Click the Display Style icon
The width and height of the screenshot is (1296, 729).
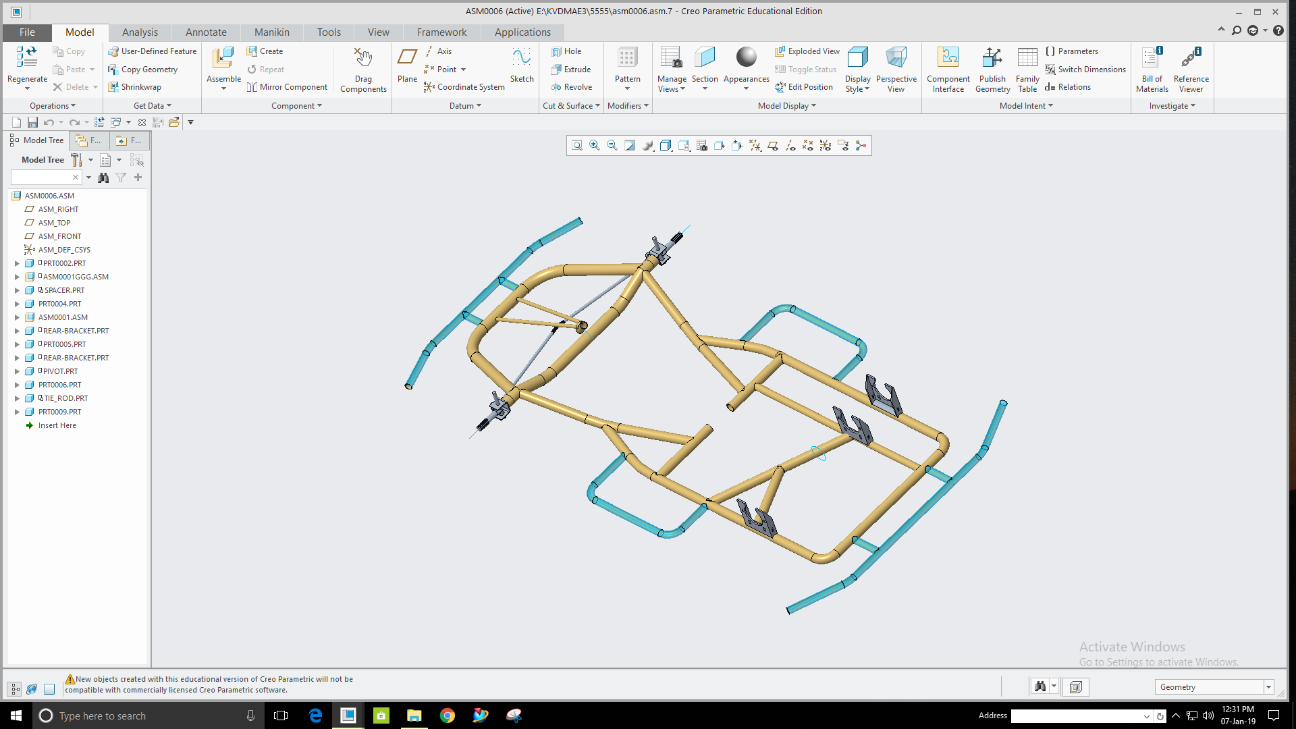[x=858, y=57]
